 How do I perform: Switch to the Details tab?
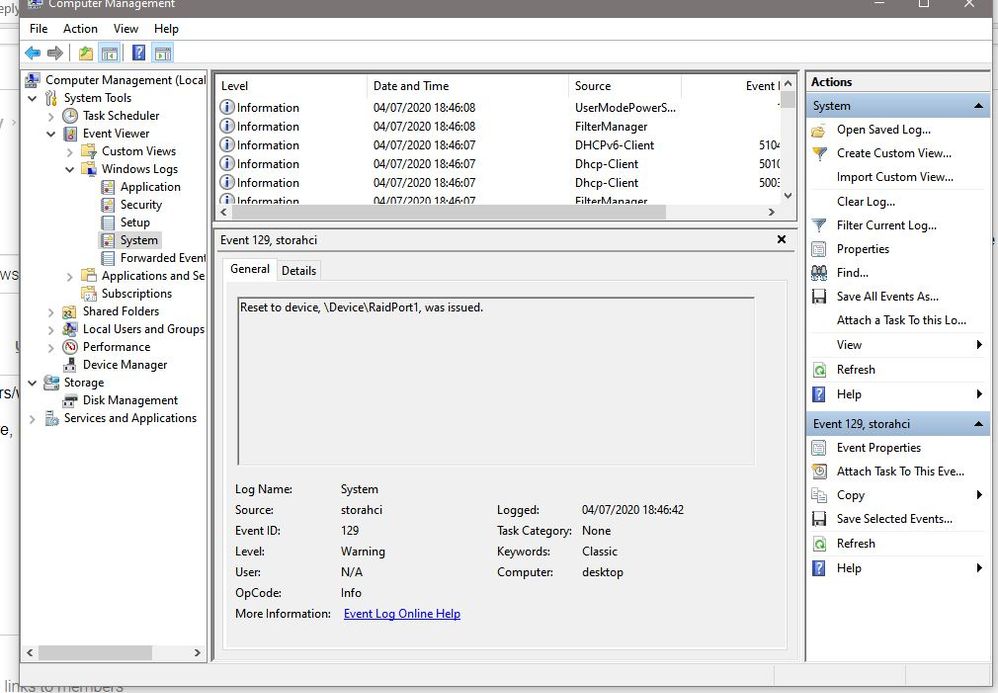tap(299, 270)
